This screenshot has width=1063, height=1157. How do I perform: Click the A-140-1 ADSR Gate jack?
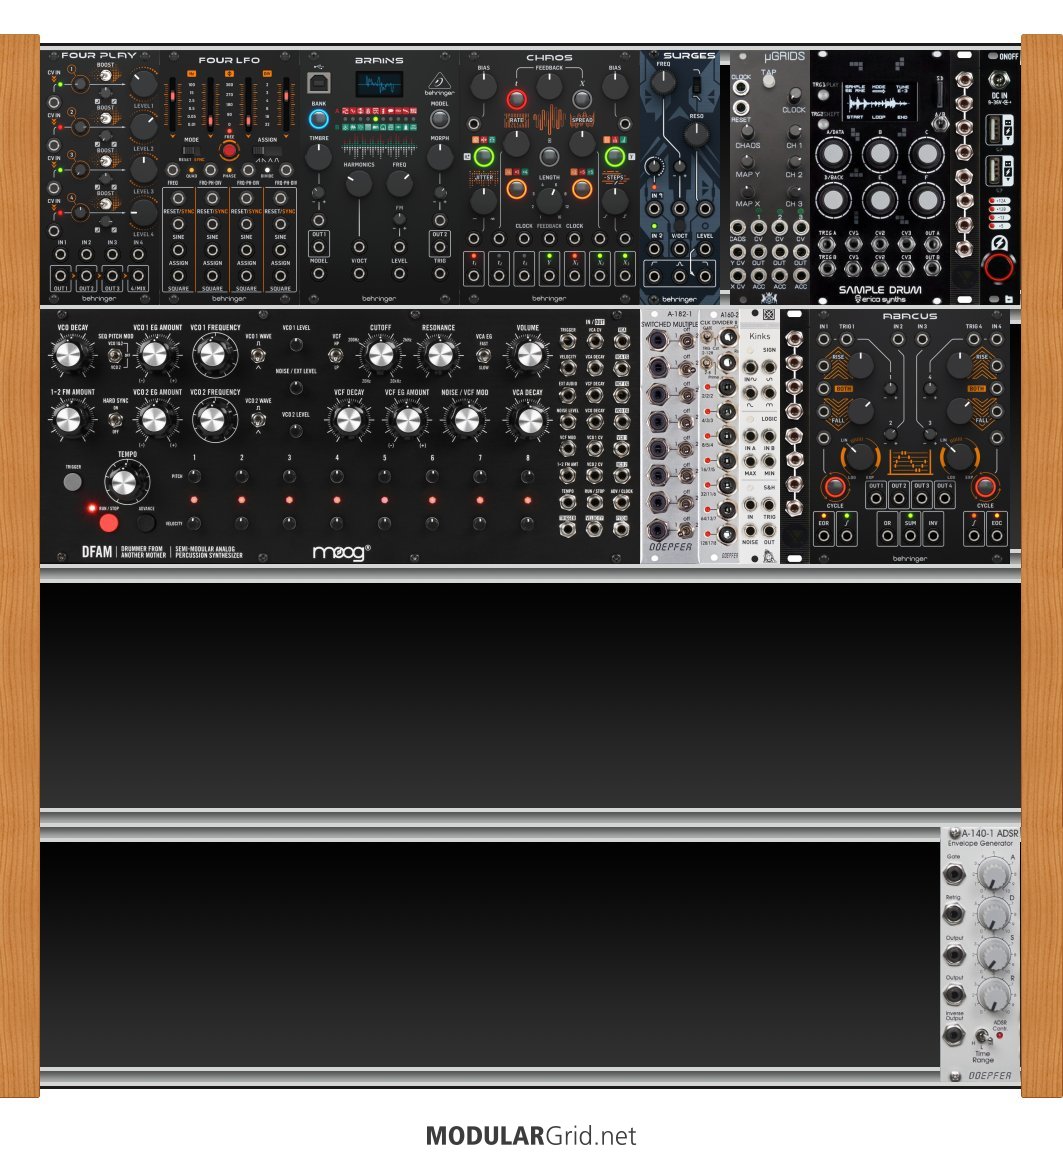pyautogui.click(x=954, y=875)
